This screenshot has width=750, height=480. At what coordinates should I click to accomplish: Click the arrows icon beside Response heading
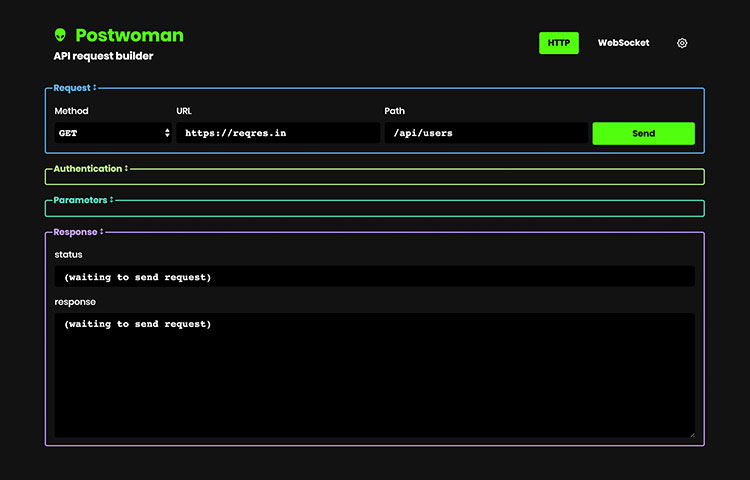click(102, 232)
